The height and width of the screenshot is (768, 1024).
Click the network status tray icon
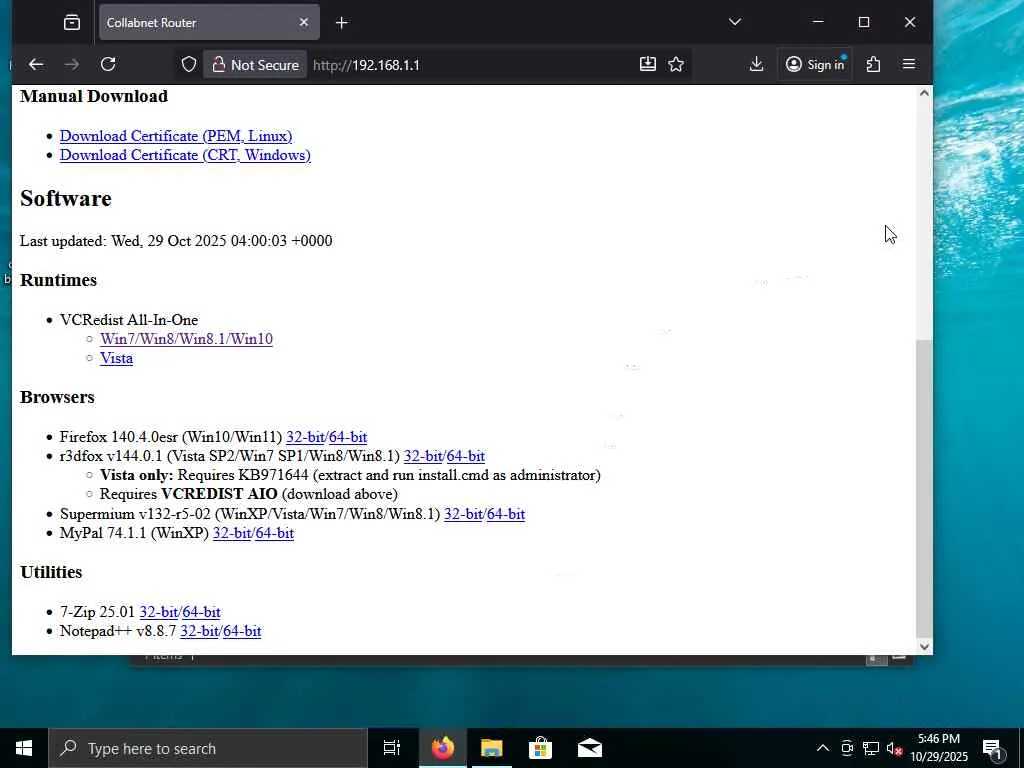pos(871,748)
